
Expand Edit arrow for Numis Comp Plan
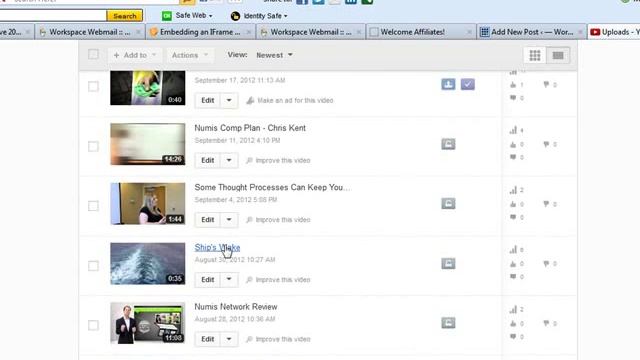coord(229,160)
